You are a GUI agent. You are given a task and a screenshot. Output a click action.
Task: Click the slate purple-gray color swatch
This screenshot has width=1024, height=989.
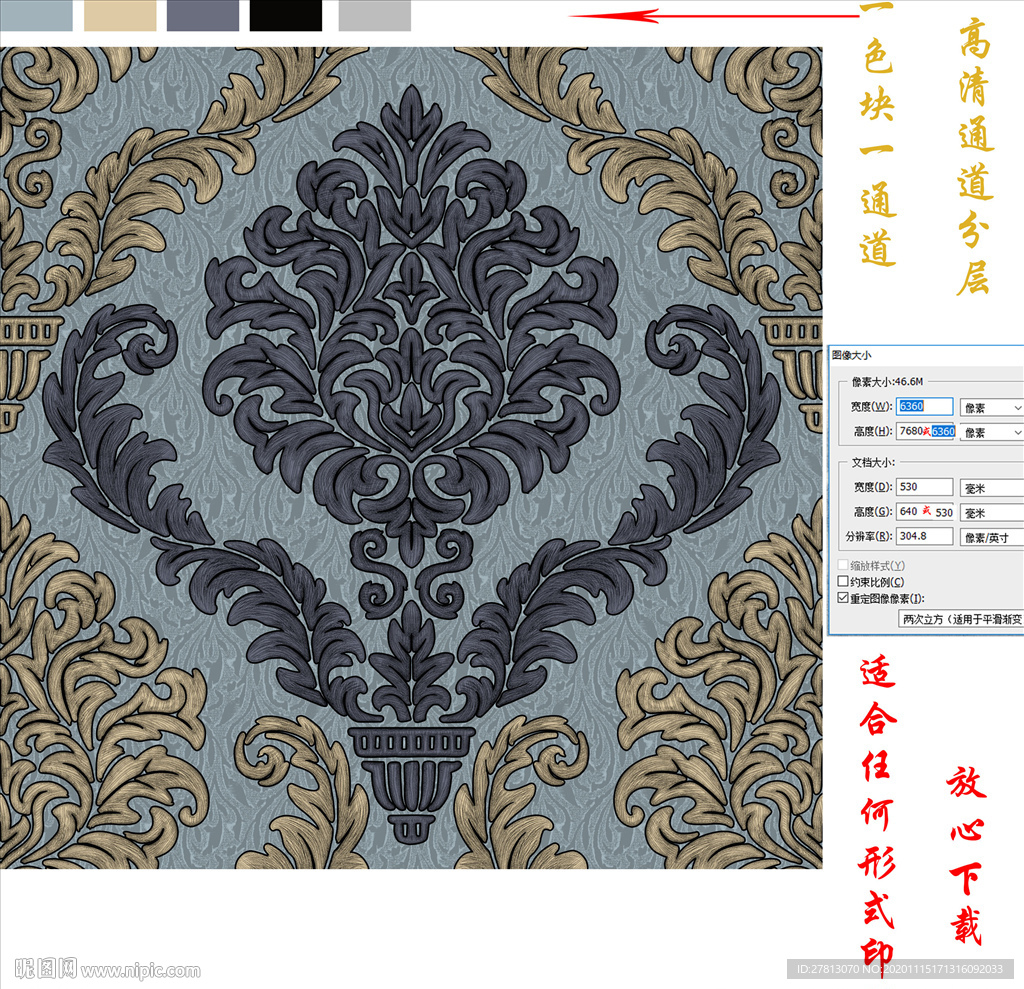click(203, 15)
